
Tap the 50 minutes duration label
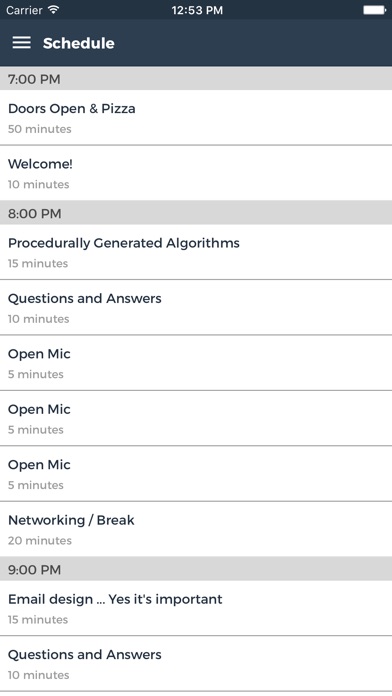tap(40, 129)
